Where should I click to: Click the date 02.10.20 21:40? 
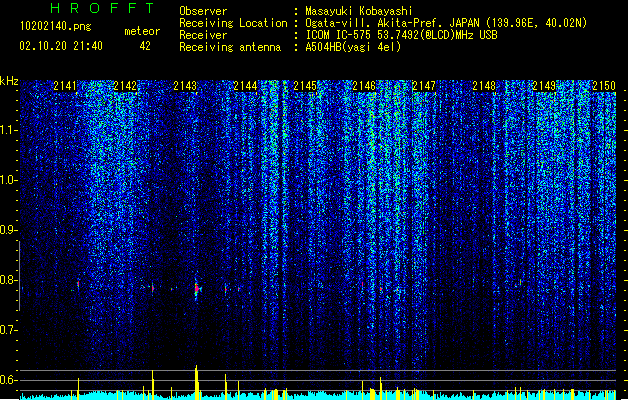pos(61,46)
